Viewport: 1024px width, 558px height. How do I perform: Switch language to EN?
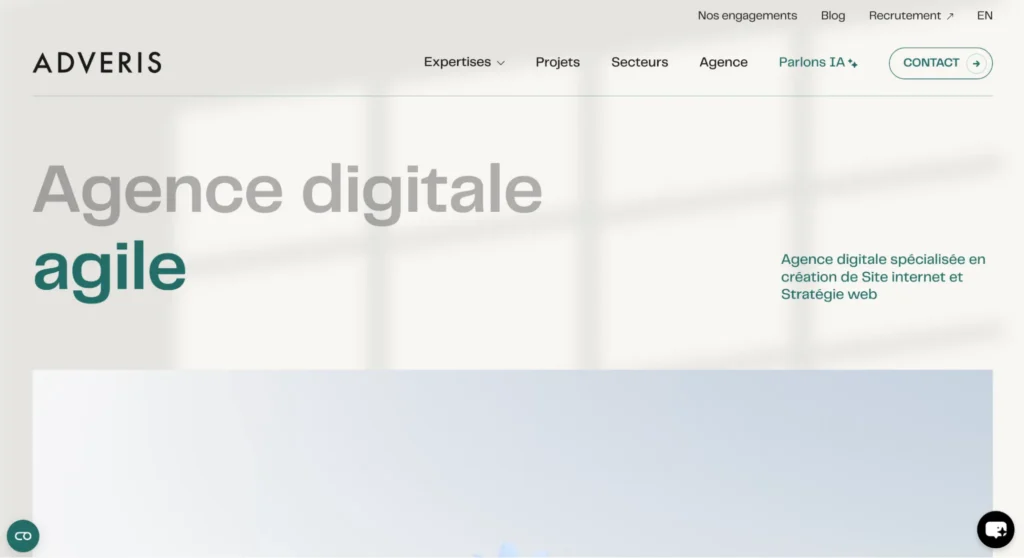point(985,16)
